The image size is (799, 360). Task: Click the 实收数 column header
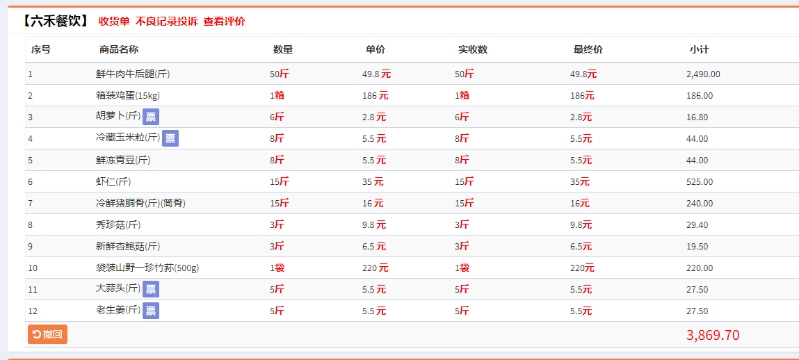pyautogui.click(x=473, y=49)
